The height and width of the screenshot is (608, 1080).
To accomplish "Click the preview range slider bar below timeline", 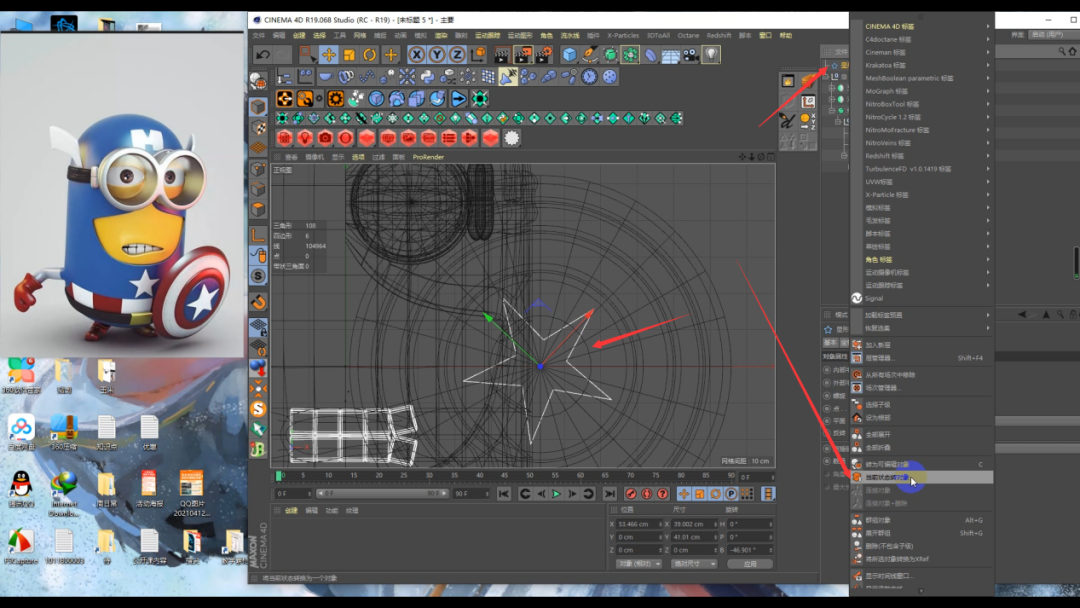I will point(383,494).
